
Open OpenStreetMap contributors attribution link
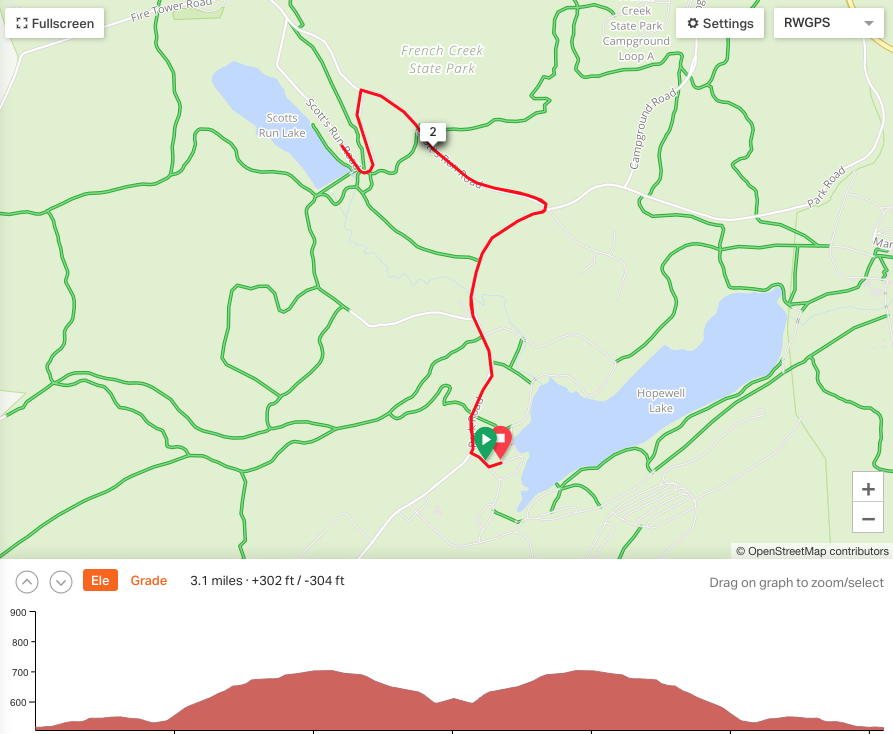coord(812,551)
